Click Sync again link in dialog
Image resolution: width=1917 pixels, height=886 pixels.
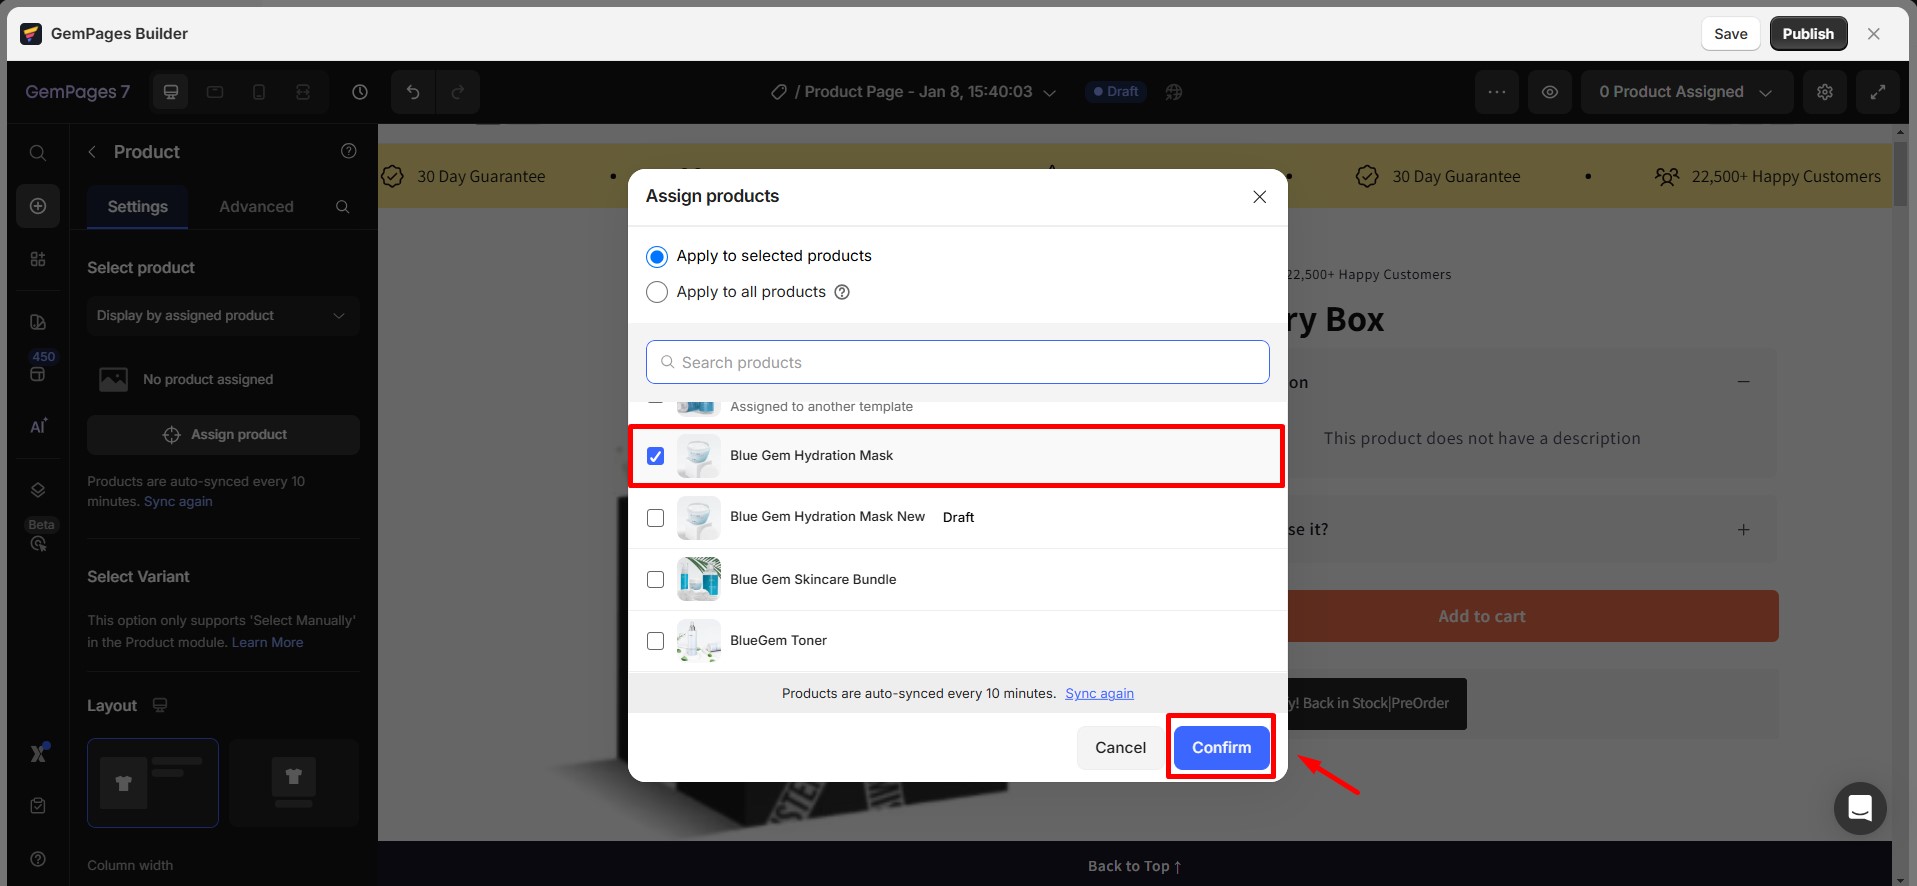point(1099,694)
